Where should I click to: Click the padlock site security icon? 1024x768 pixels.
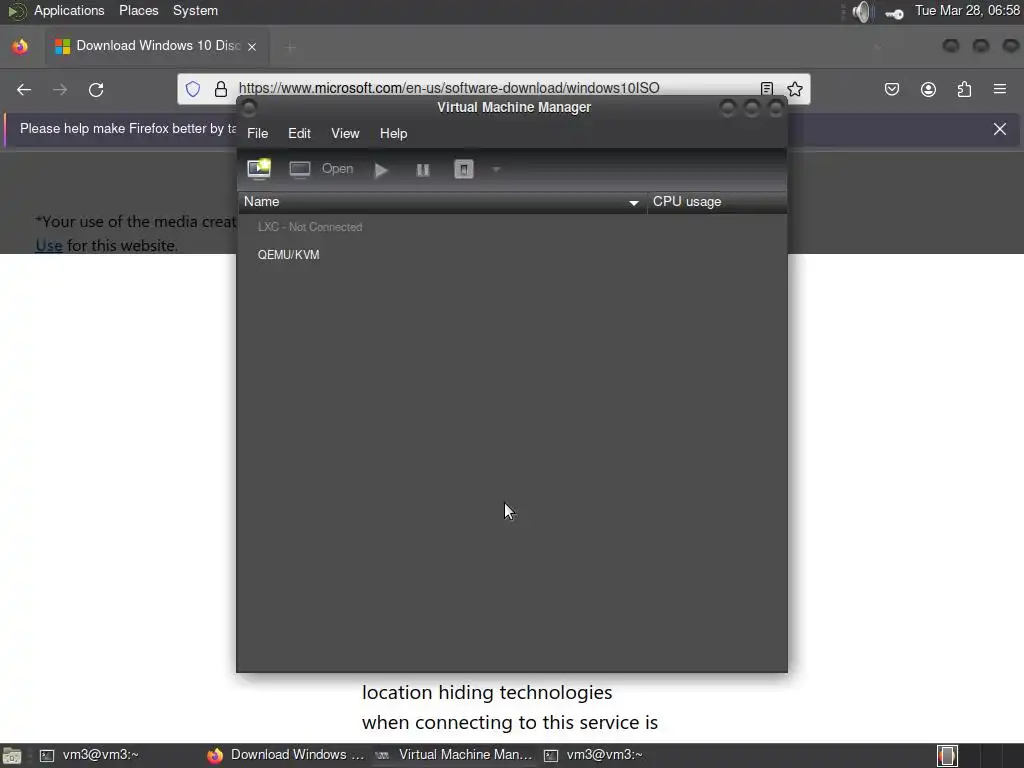coord(221,89)
